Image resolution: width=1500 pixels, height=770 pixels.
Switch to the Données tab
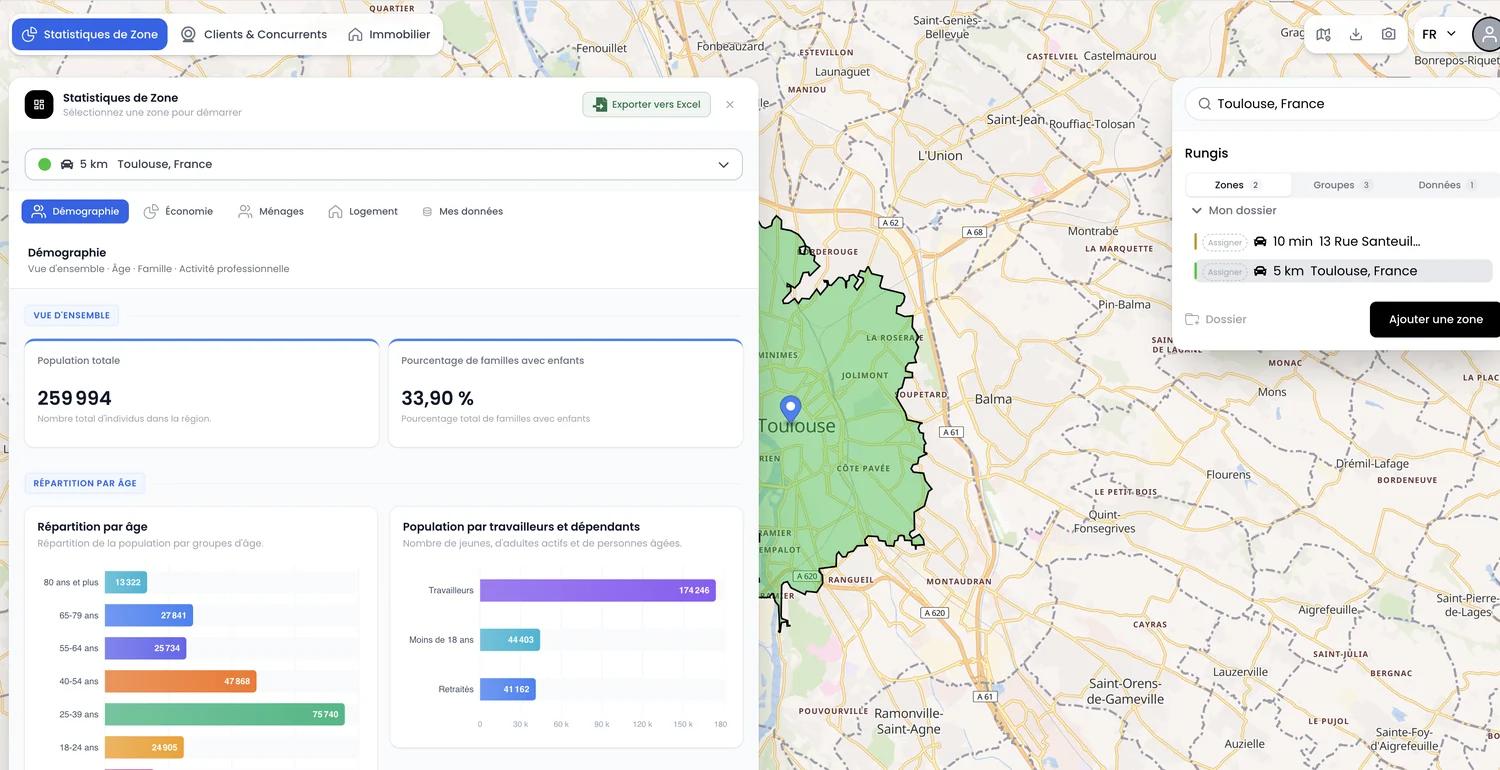click(x=1446, y=185)
